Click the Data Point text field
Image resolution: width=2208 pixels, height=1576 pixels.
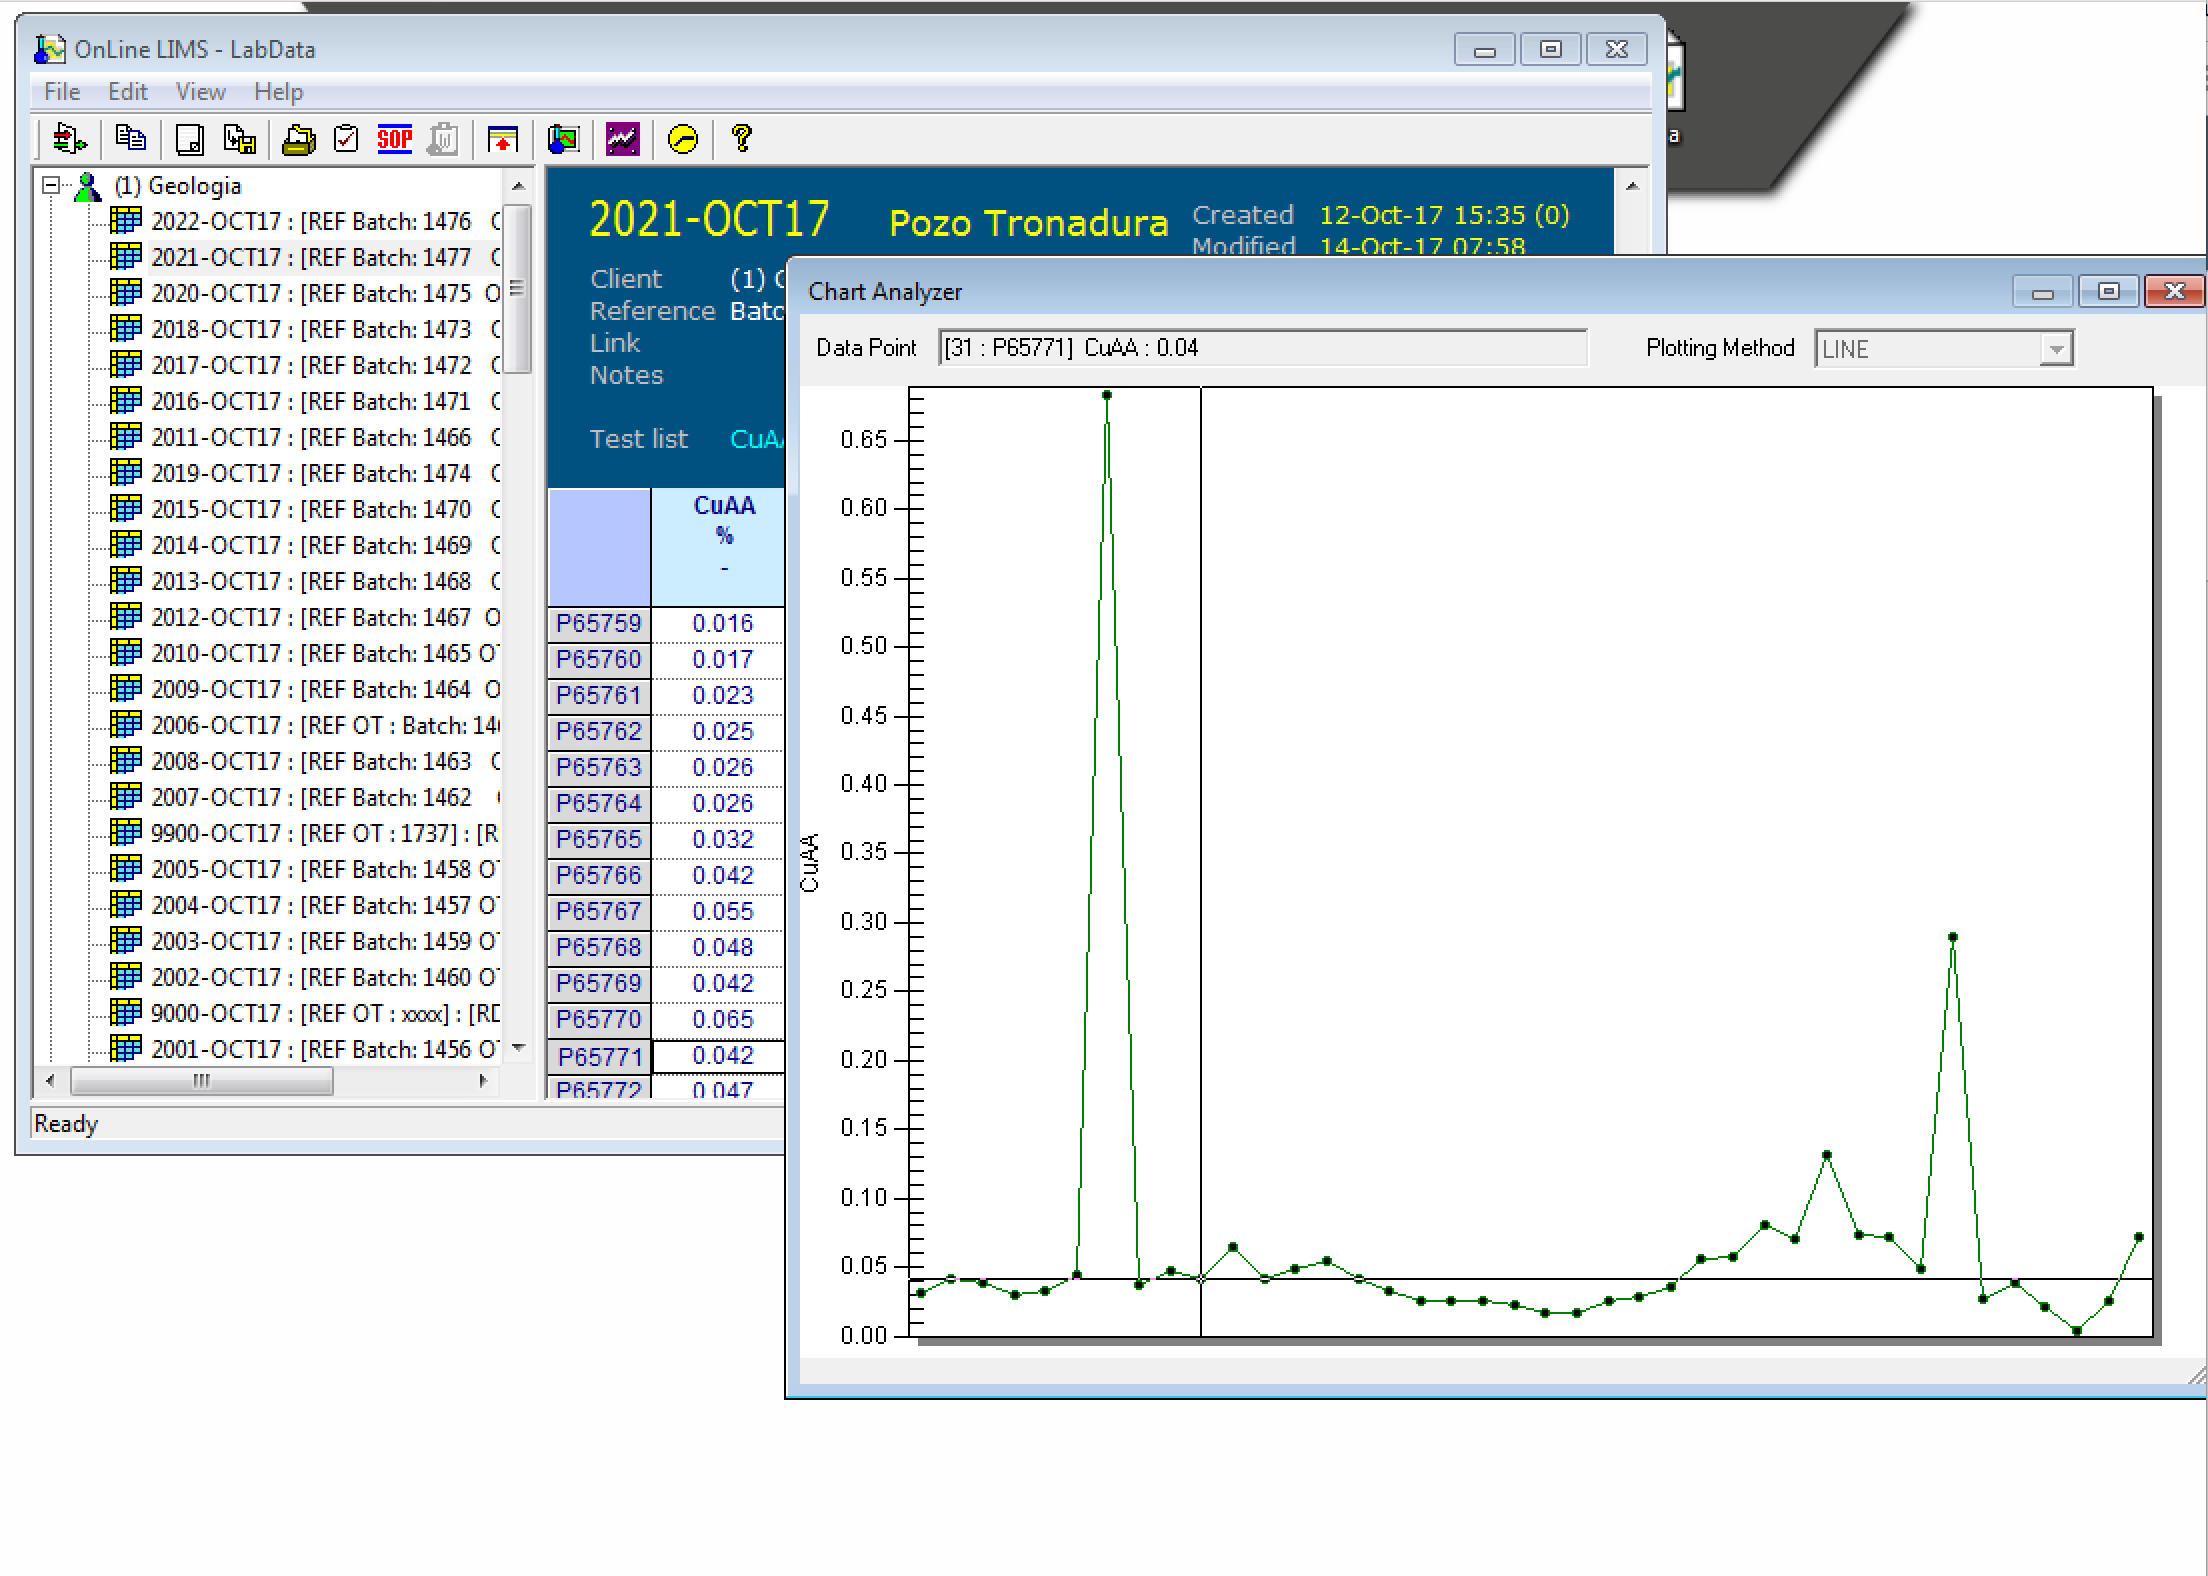[x=1262, y=348]
